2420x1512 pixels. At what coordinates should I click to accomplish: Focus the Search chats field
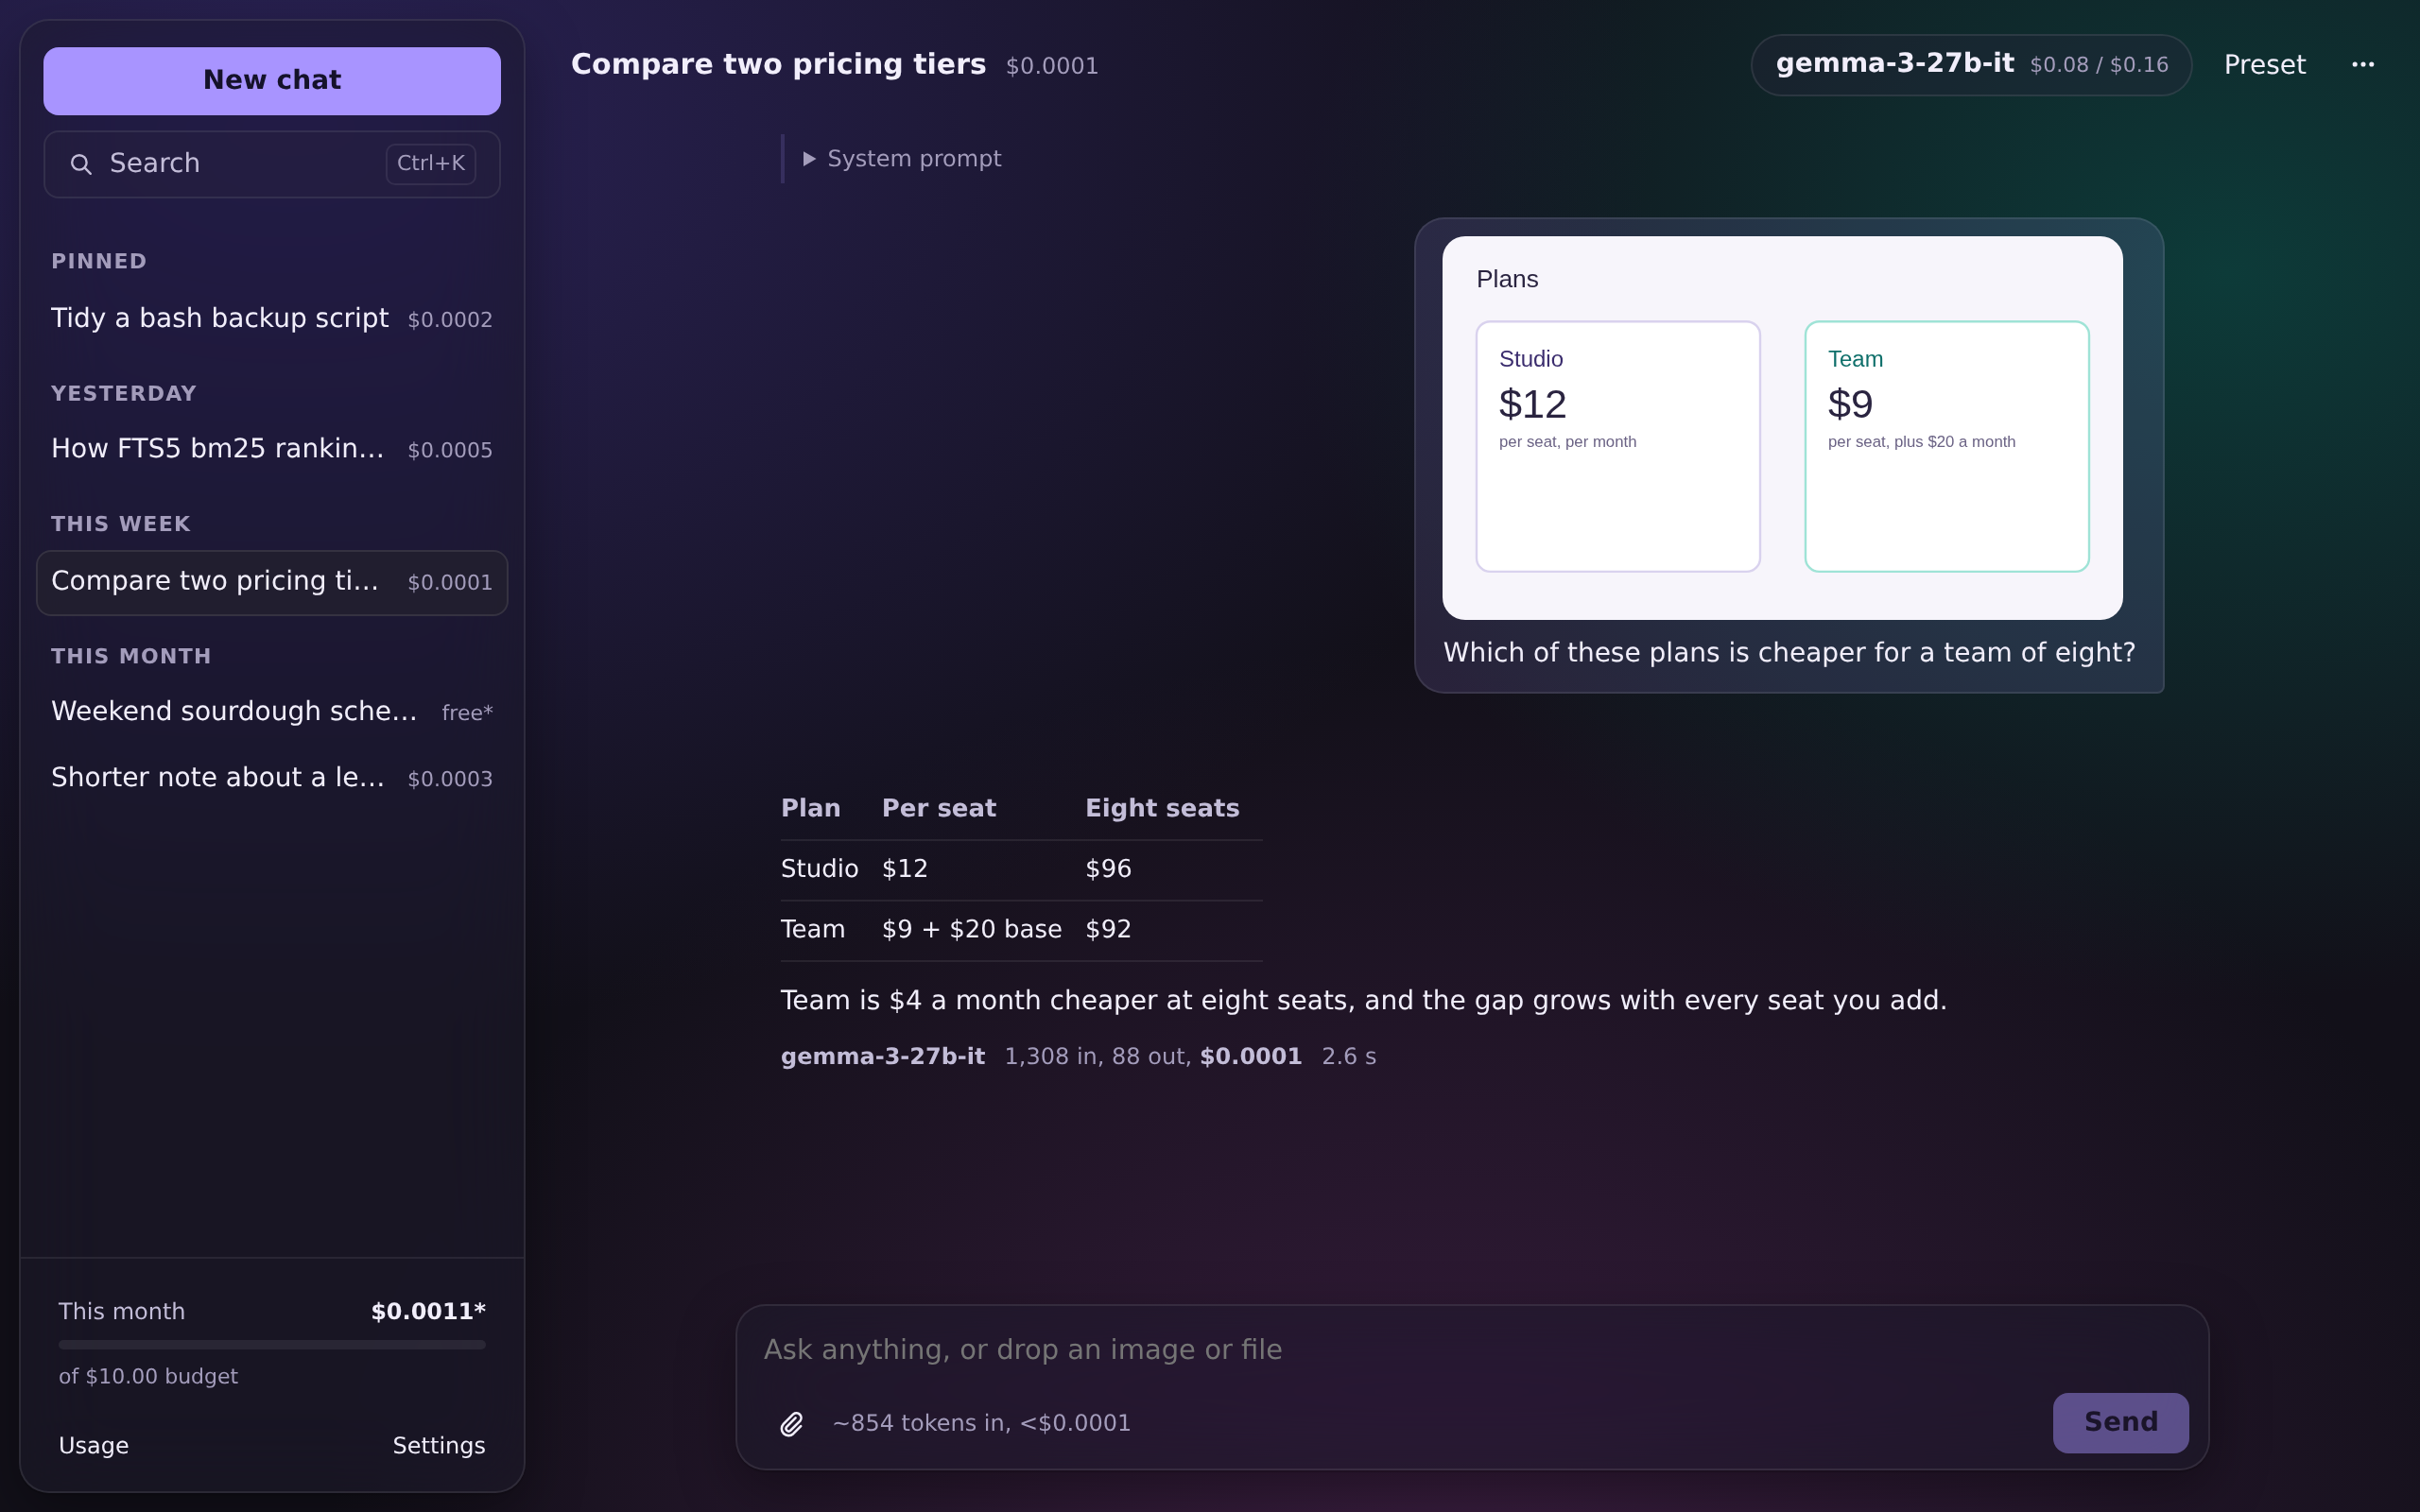[272, 164]
